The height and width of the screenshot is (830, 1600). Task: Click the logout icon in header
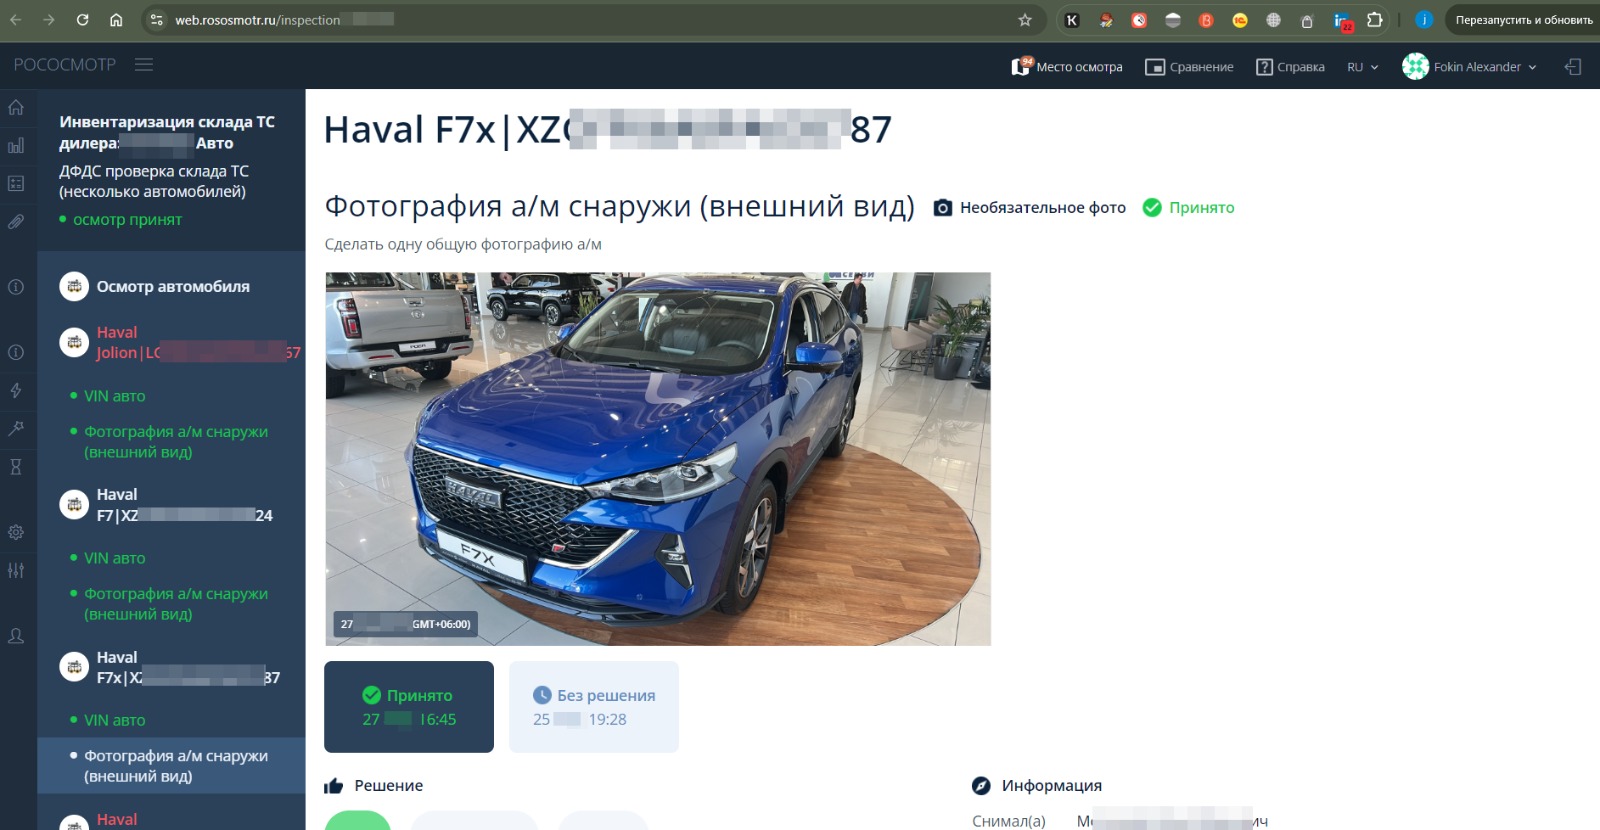1573,67
